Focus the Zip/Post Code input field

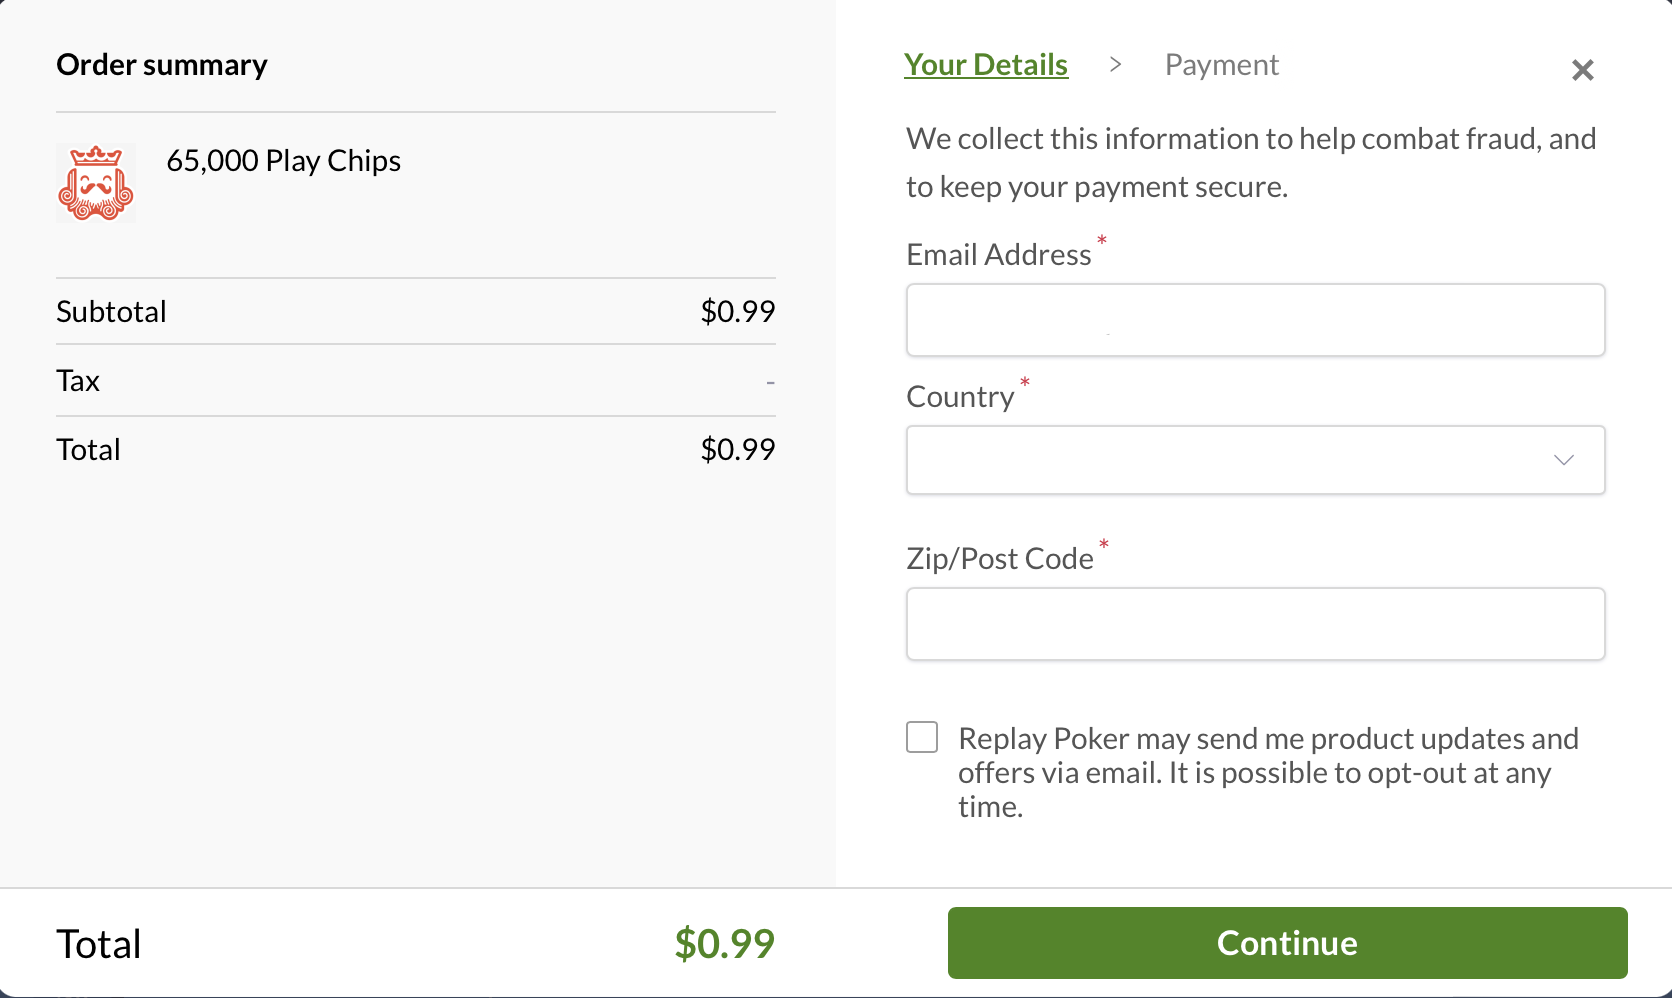click(x=1255, y=624)
